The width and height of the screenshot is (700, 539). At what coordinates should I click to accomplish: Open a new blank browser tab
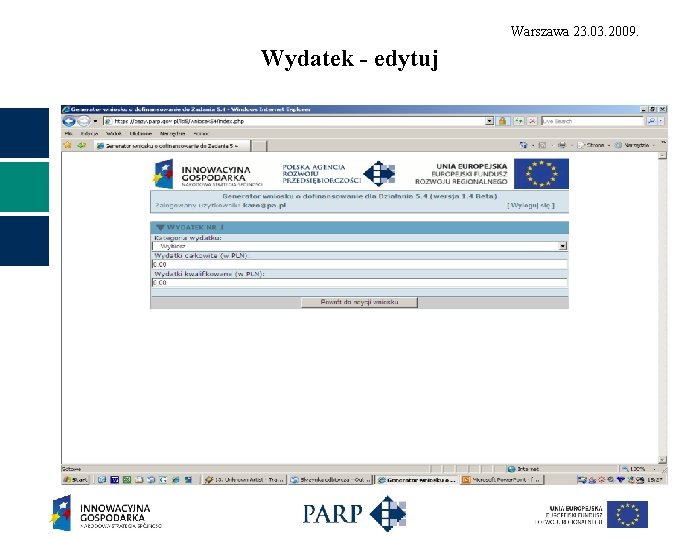260,146
